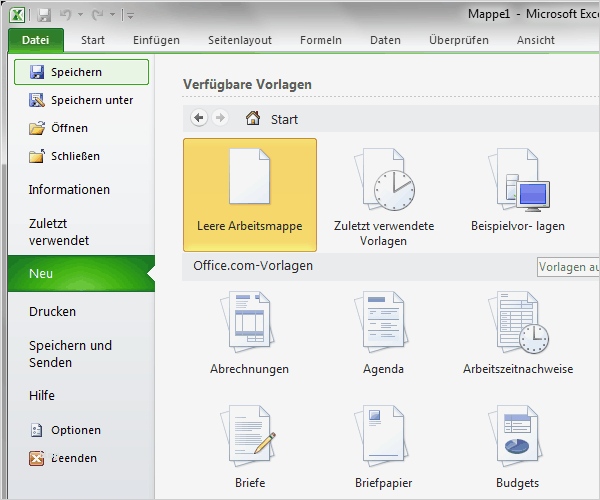Switch to the Seitenlayout ribbon tab
Screen dimensions: 600x500
pyautogui.click(x=240, y=40)
